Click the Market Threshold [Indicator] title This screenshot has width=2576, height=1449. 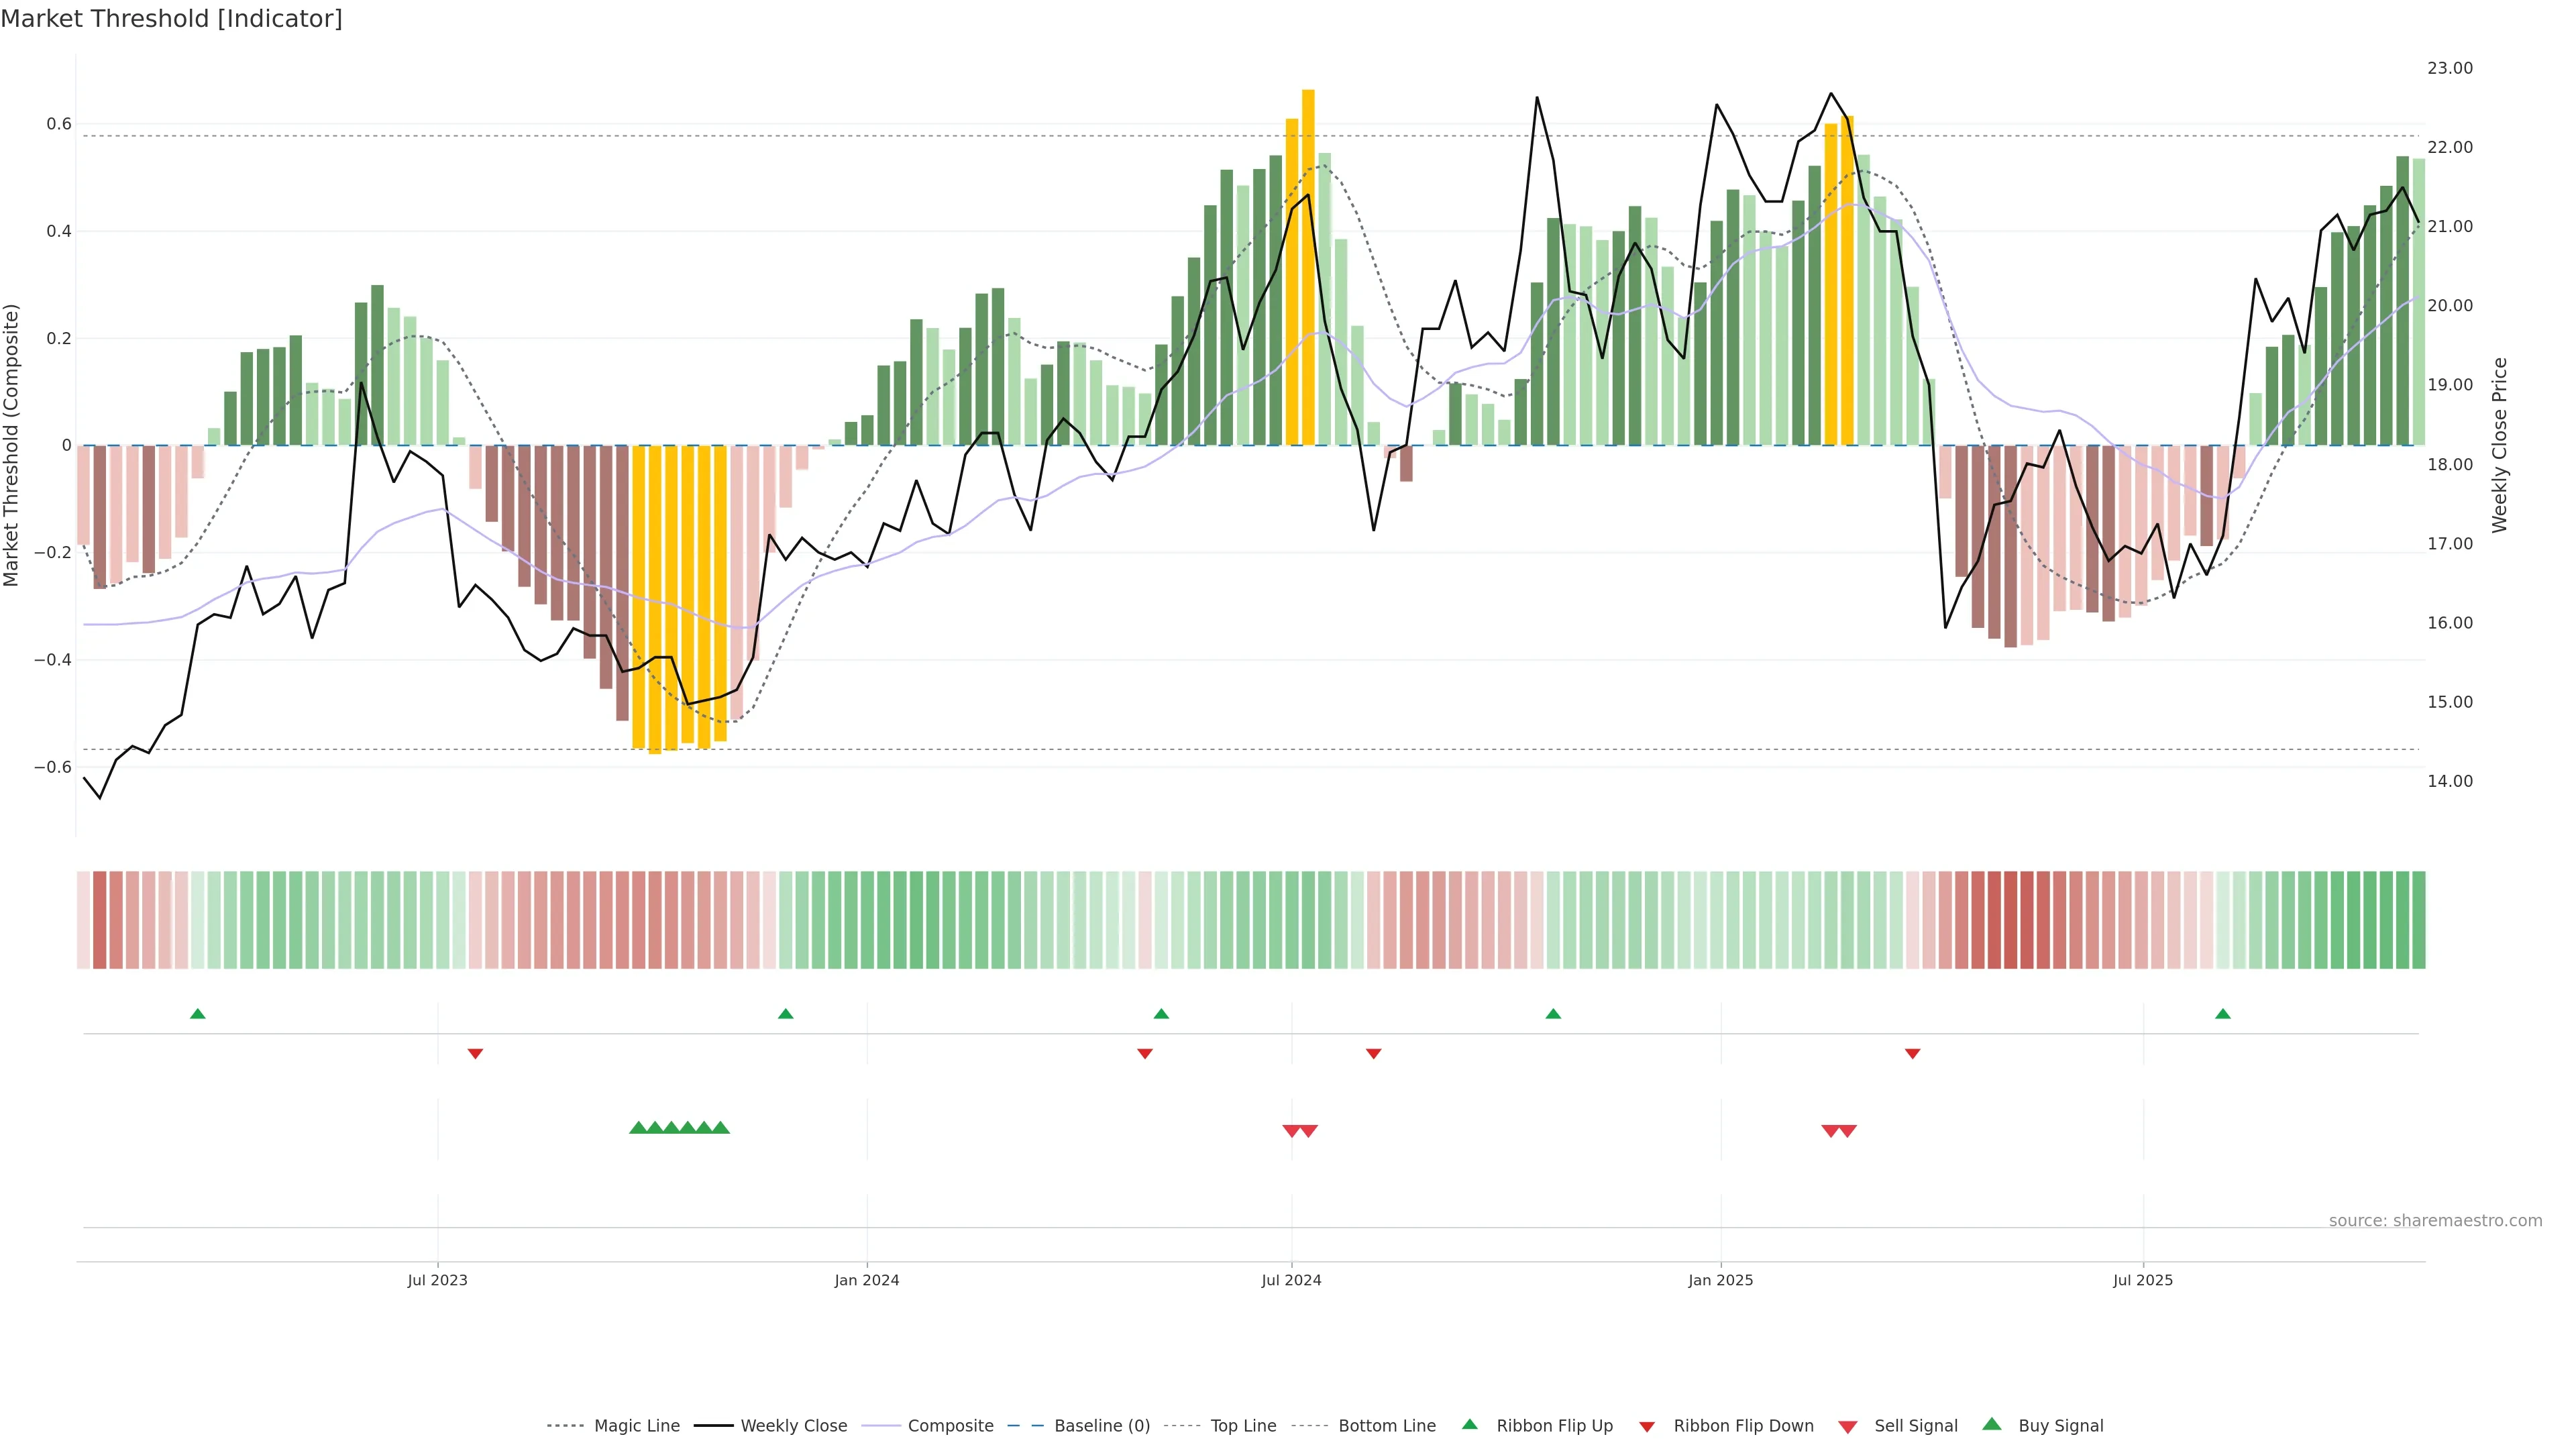(171, 19)
